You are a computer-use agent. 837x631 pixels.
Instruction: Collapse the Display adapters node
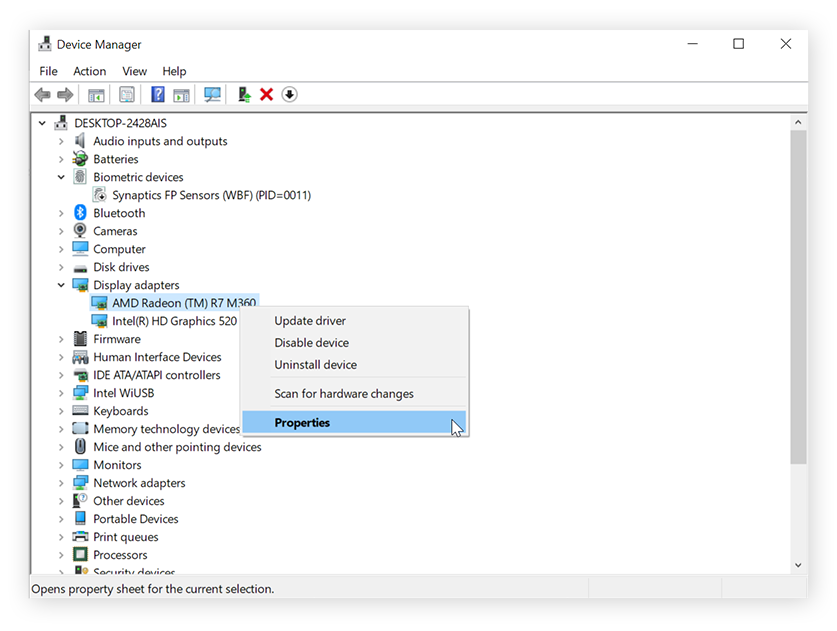61,285
